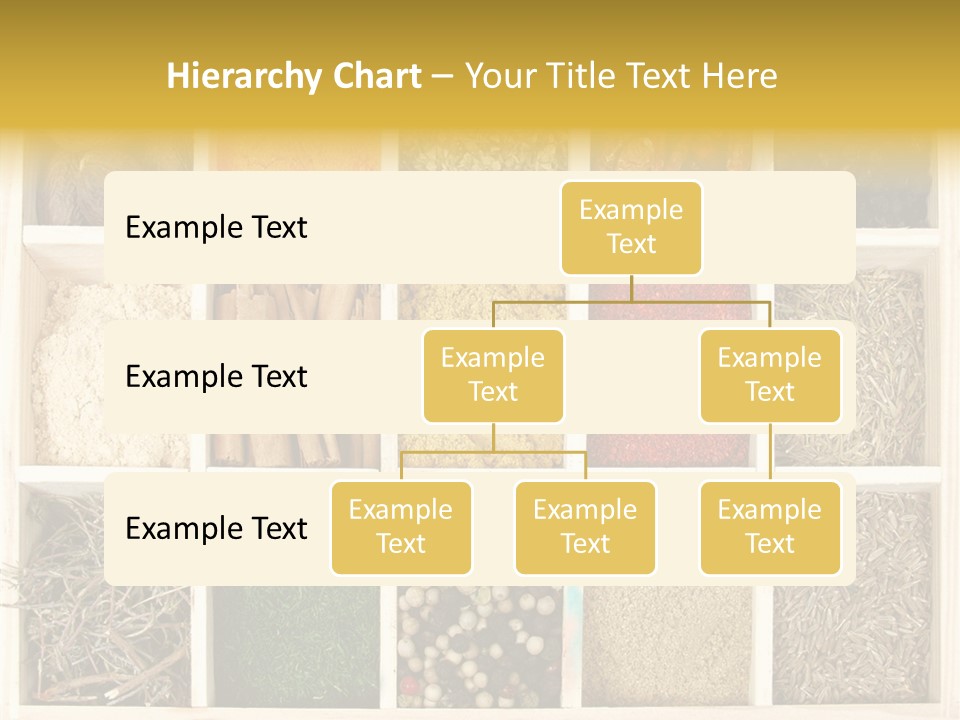The width and height of the screenshot is (960, 720).
Task: Click the leftmost box on the bottom hierarchy level
Action: coord(401,527)
